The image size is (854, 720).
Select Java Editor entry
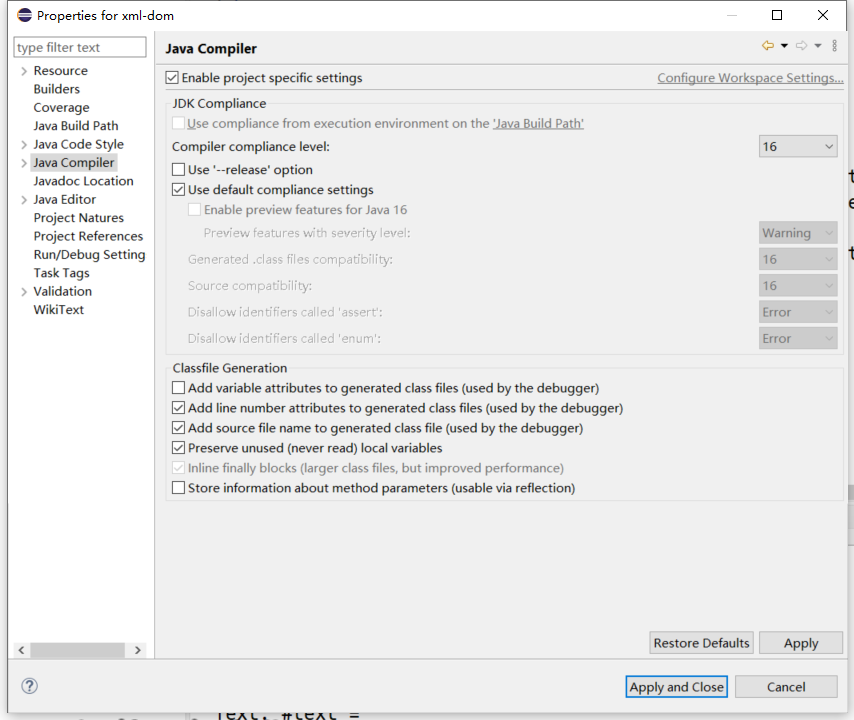pos(65,199)
